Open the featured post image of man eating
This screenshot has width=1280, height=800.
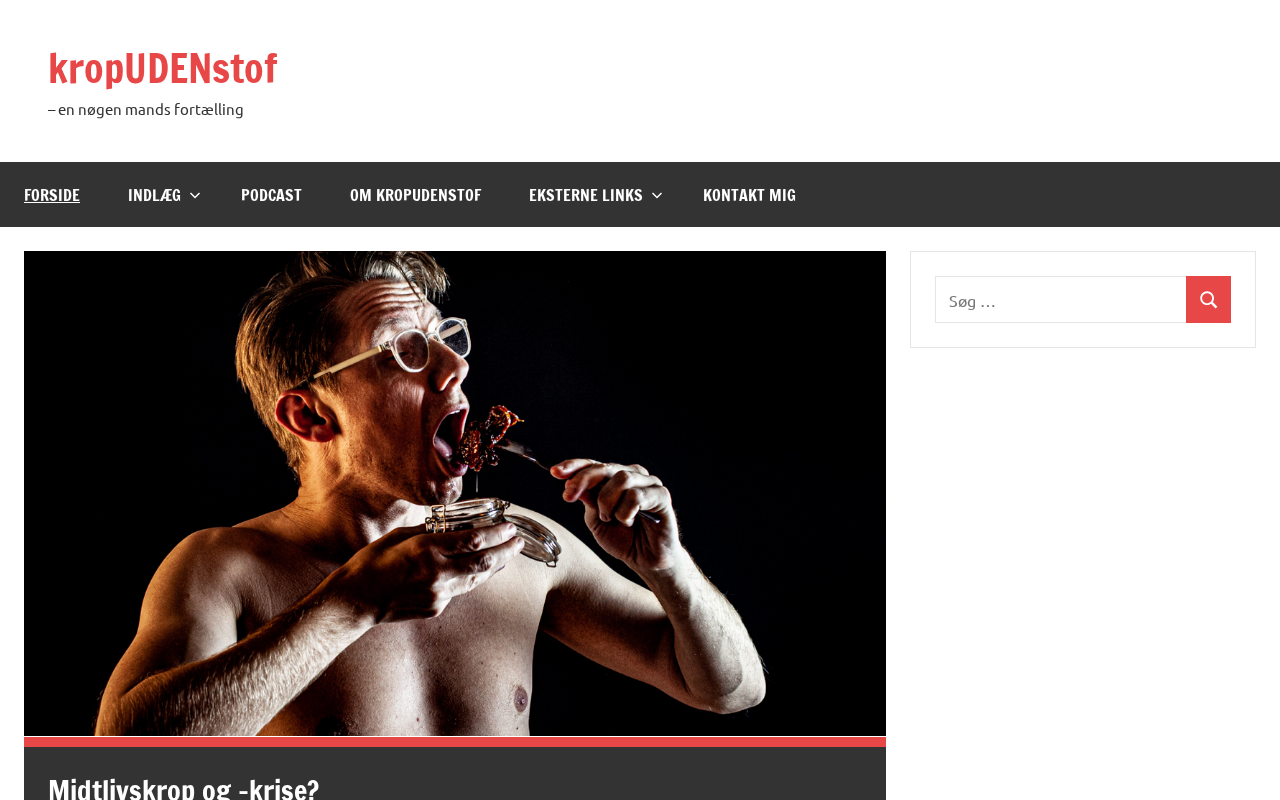click(455, 493)
